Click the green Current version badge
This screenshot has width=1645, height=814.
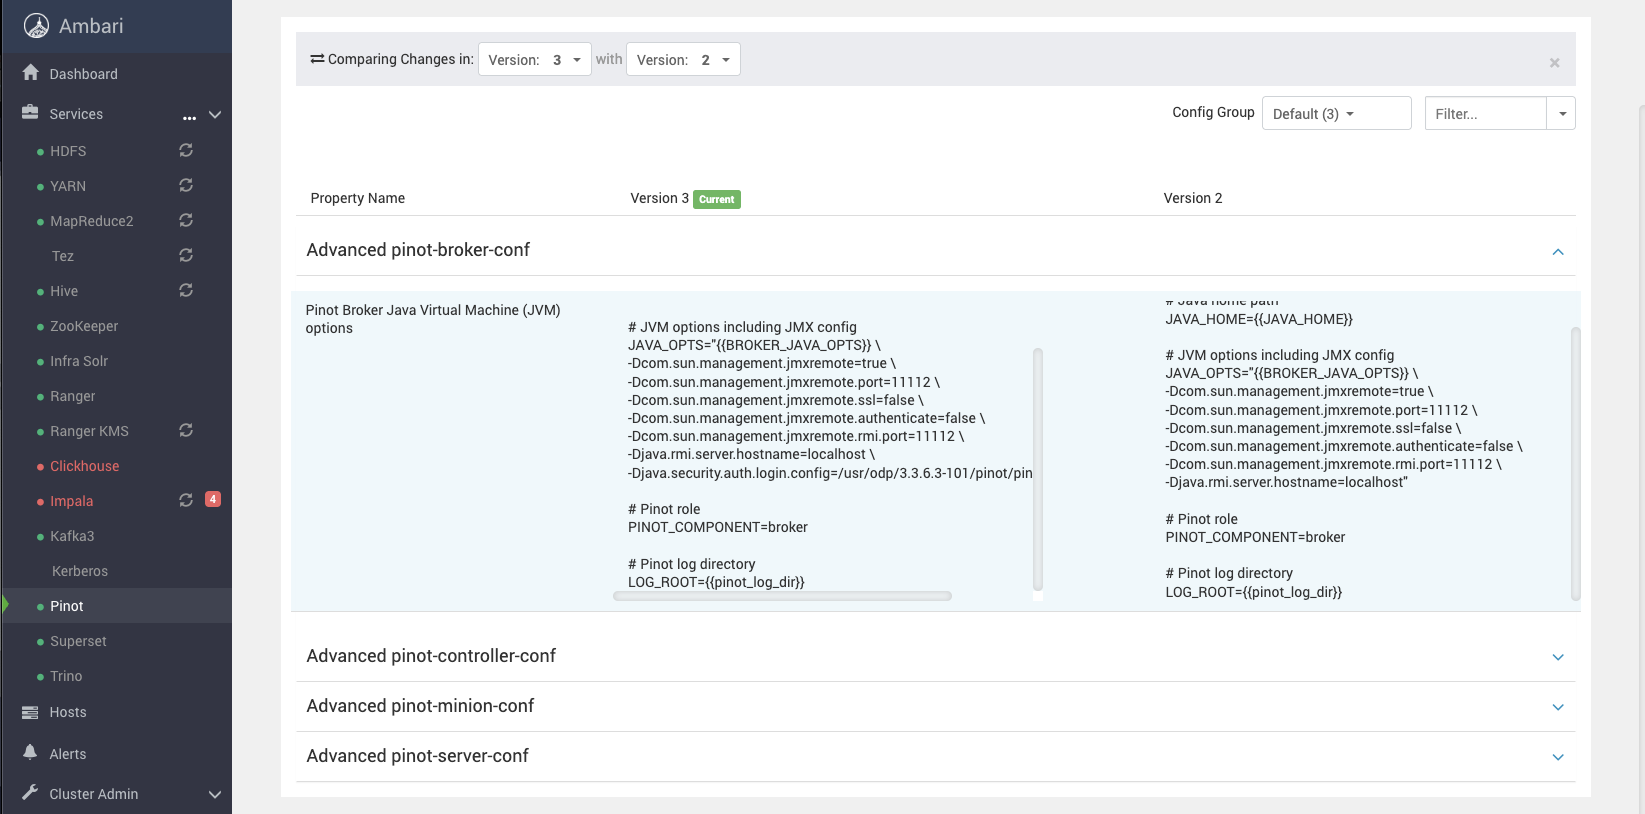coord(717,199)
